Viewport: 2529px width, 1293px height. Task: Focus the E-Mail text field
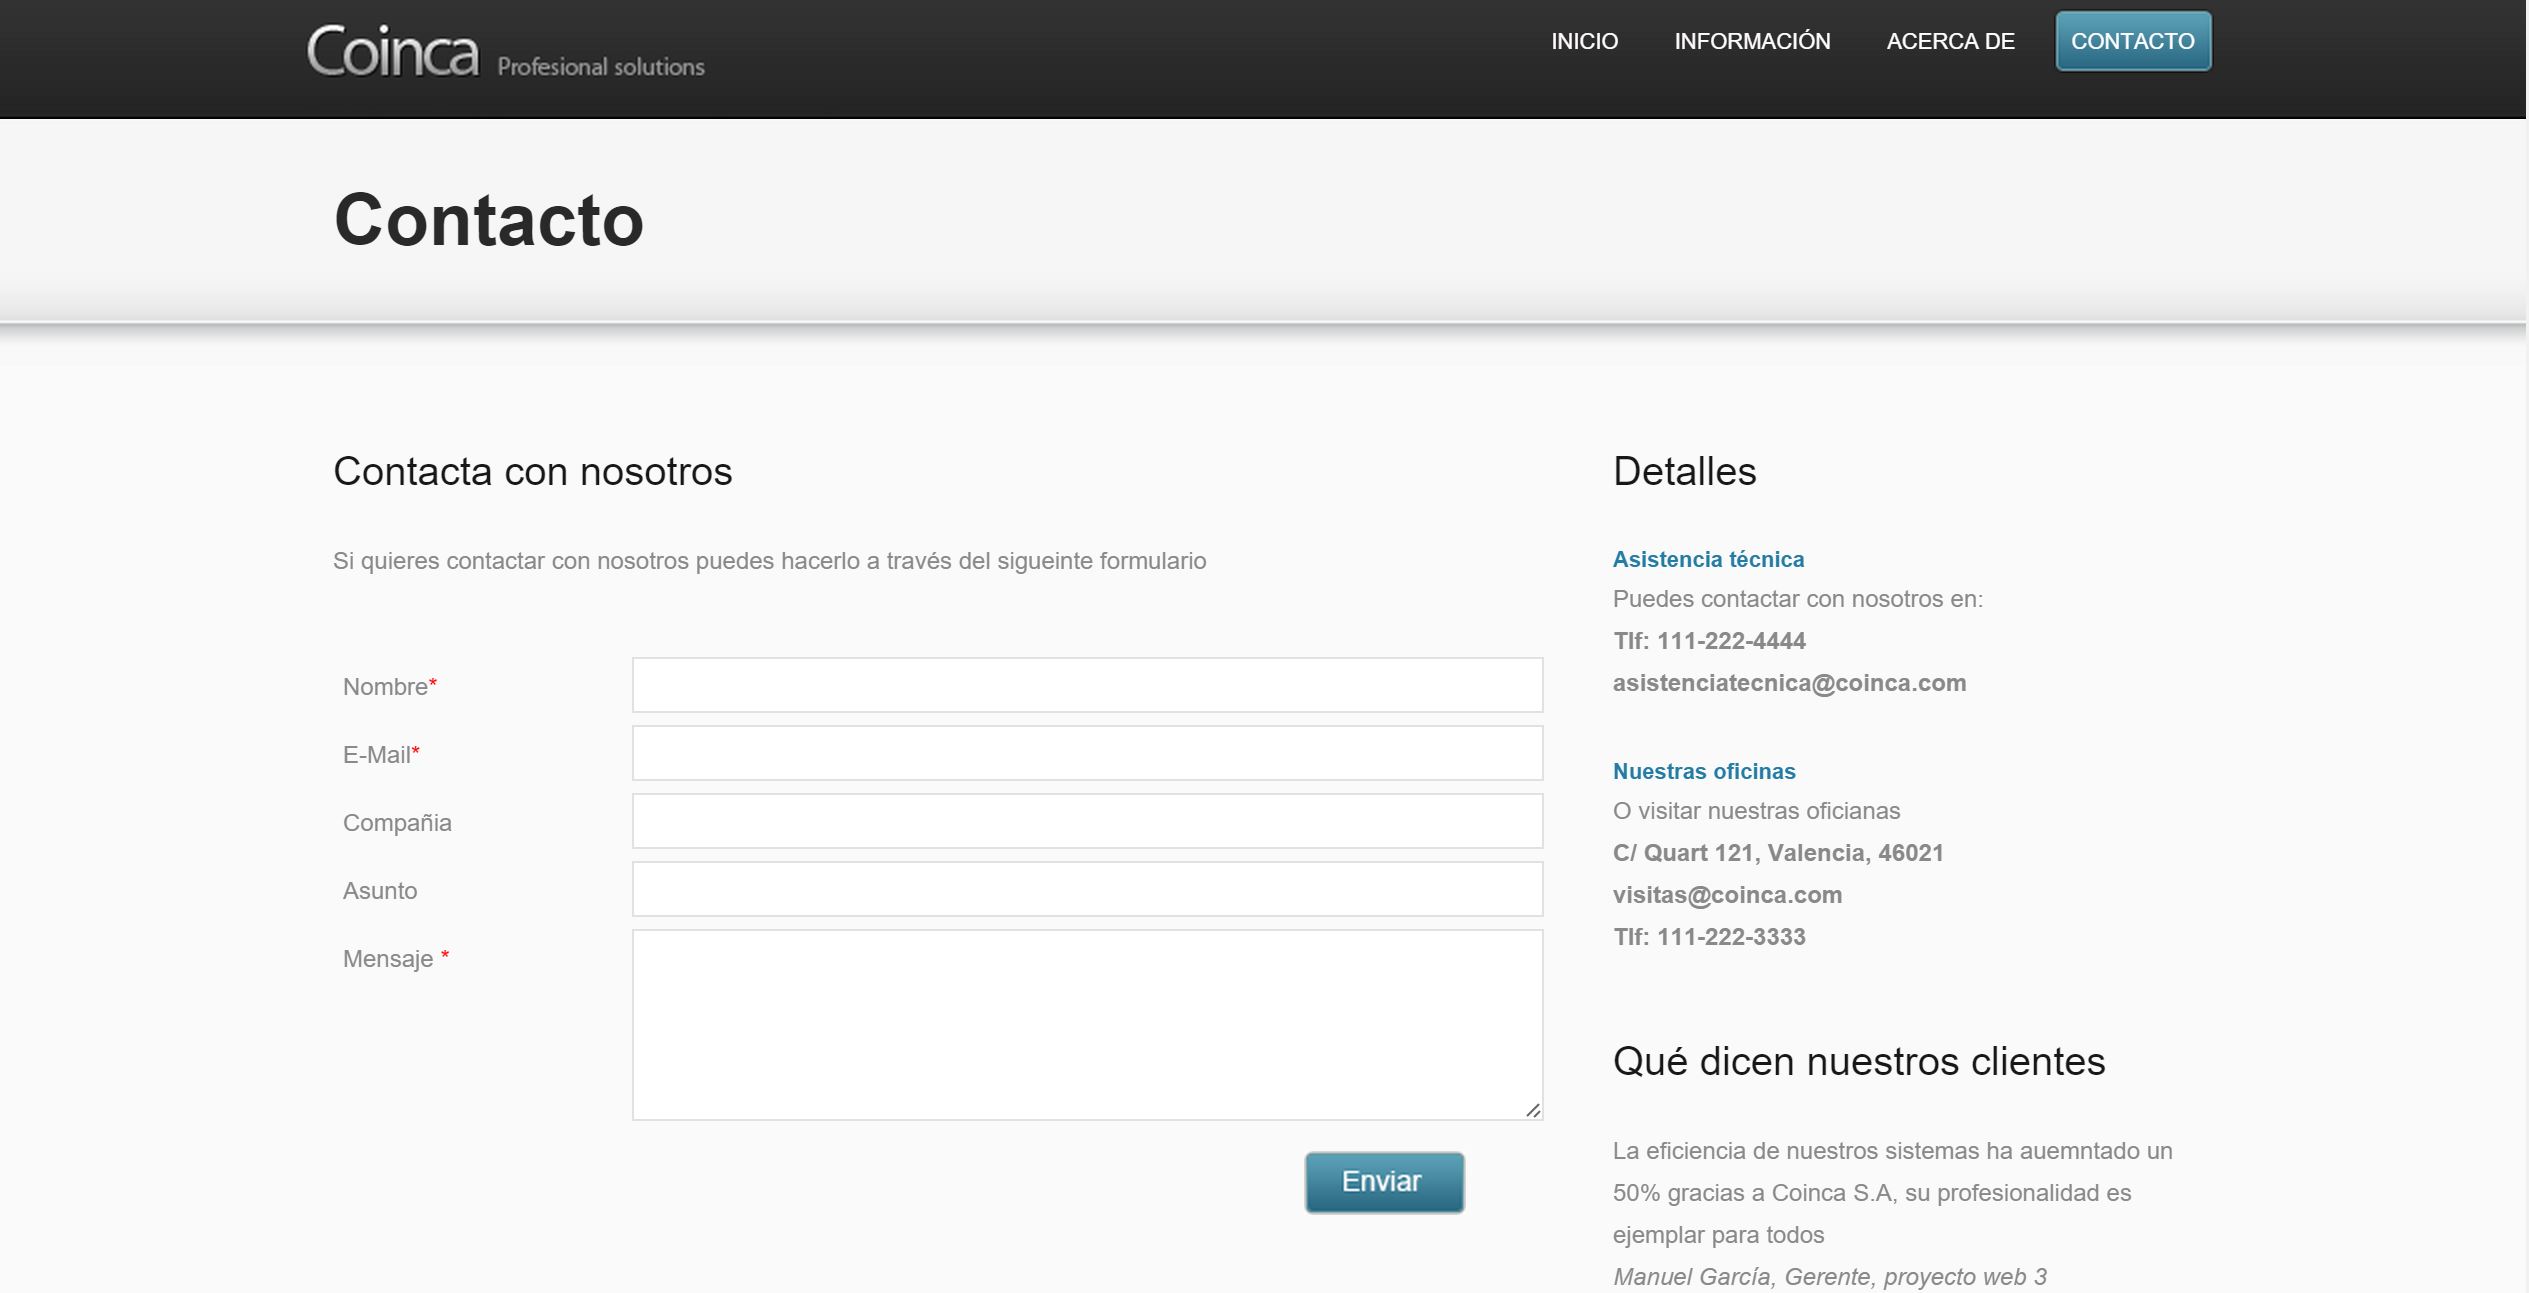click(x=1087, y=753)
